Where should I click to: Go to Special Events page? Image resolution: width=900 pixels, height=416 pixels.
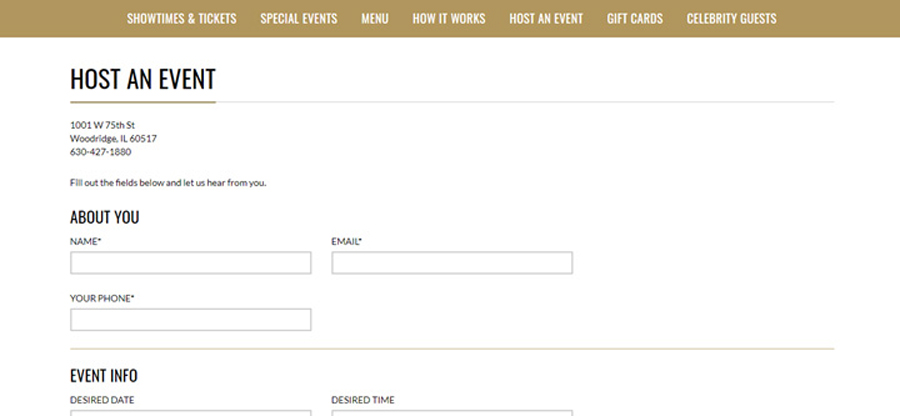pos(298,18)
